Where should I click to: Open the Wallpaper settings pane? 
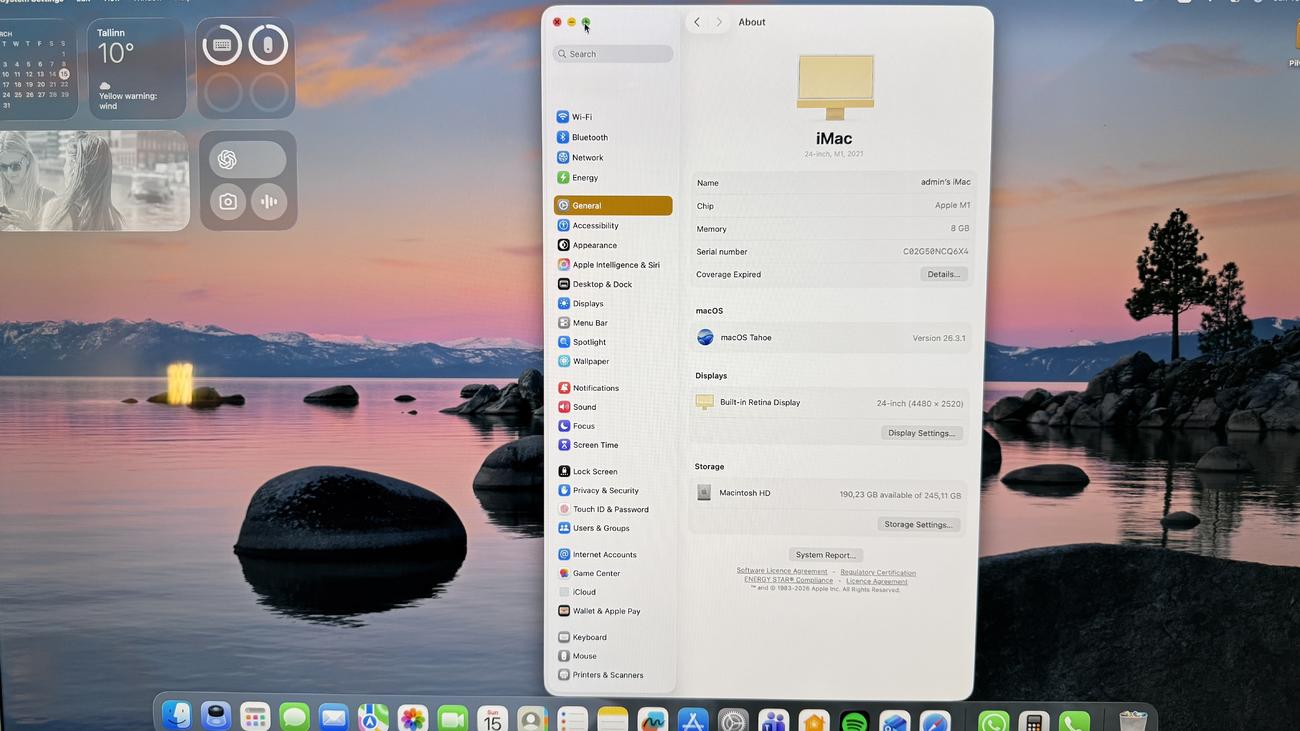click(590, 361)
